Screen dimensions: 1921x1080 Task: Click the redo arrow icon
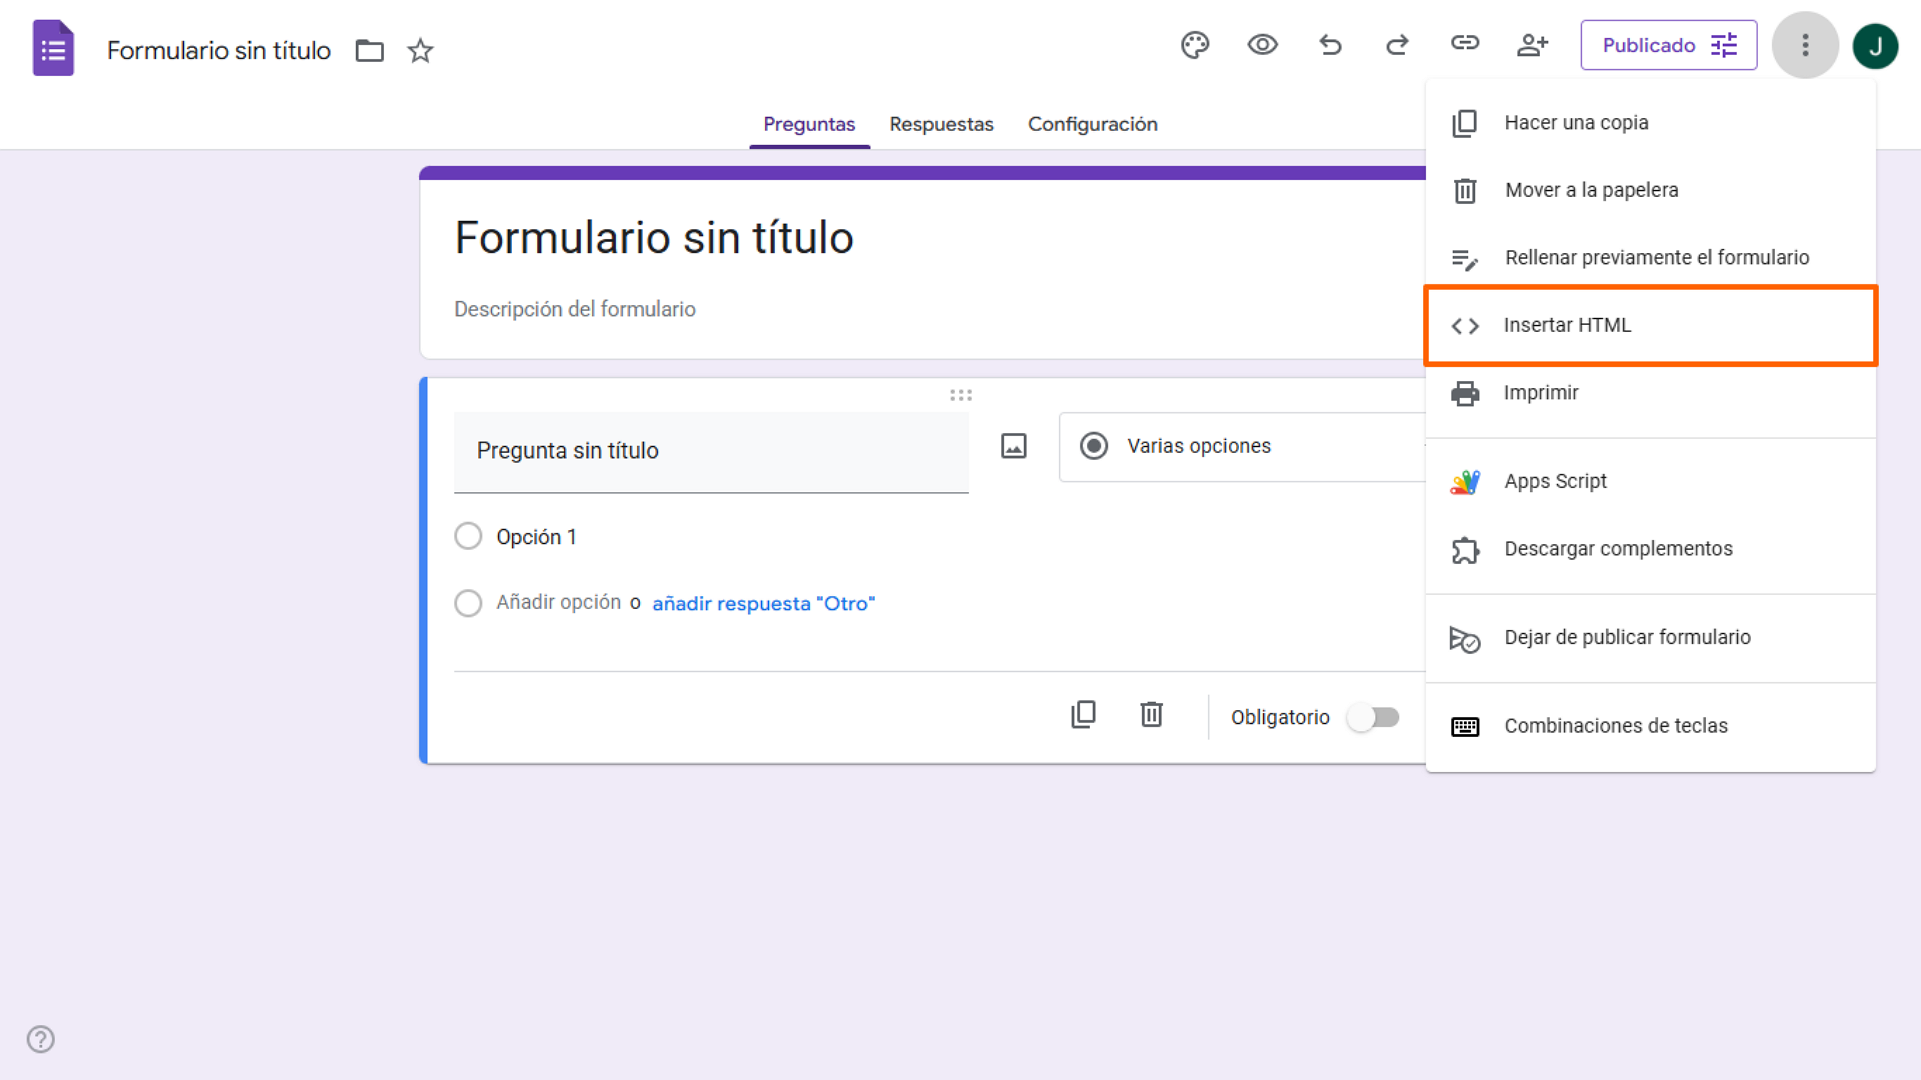(1397, 45)
